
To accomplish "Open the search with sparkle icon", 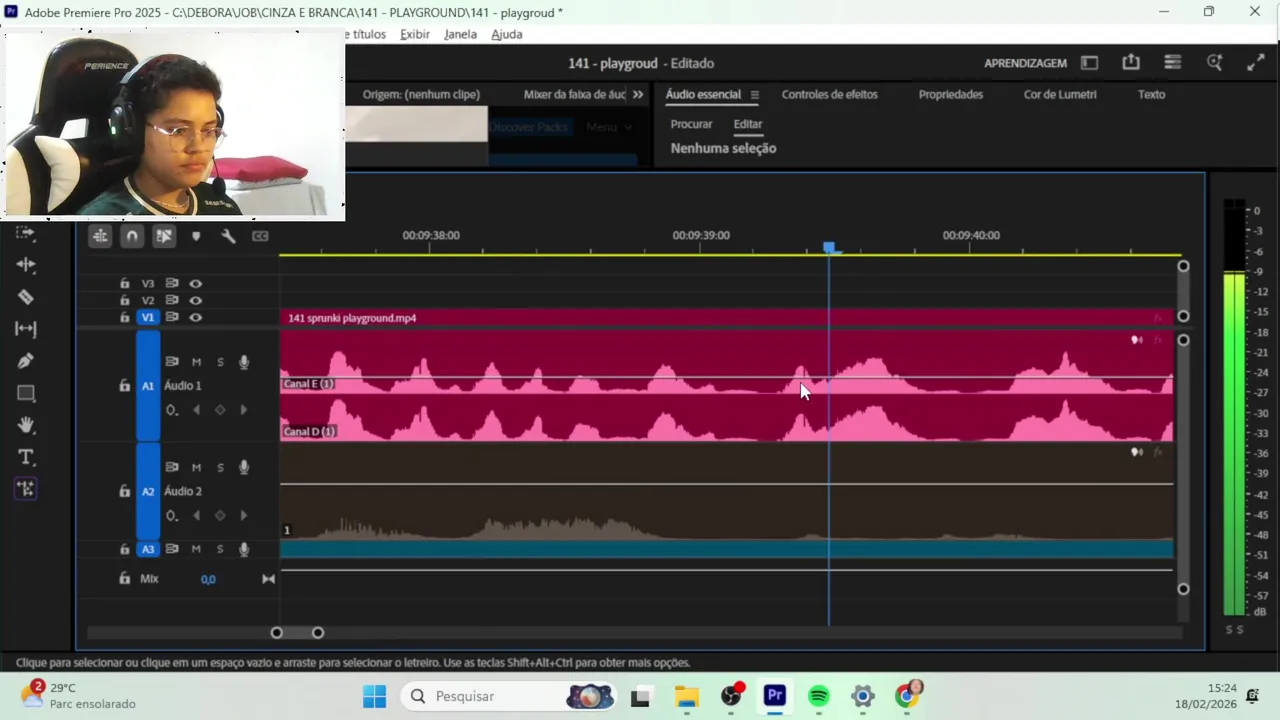I will 1215,62.
